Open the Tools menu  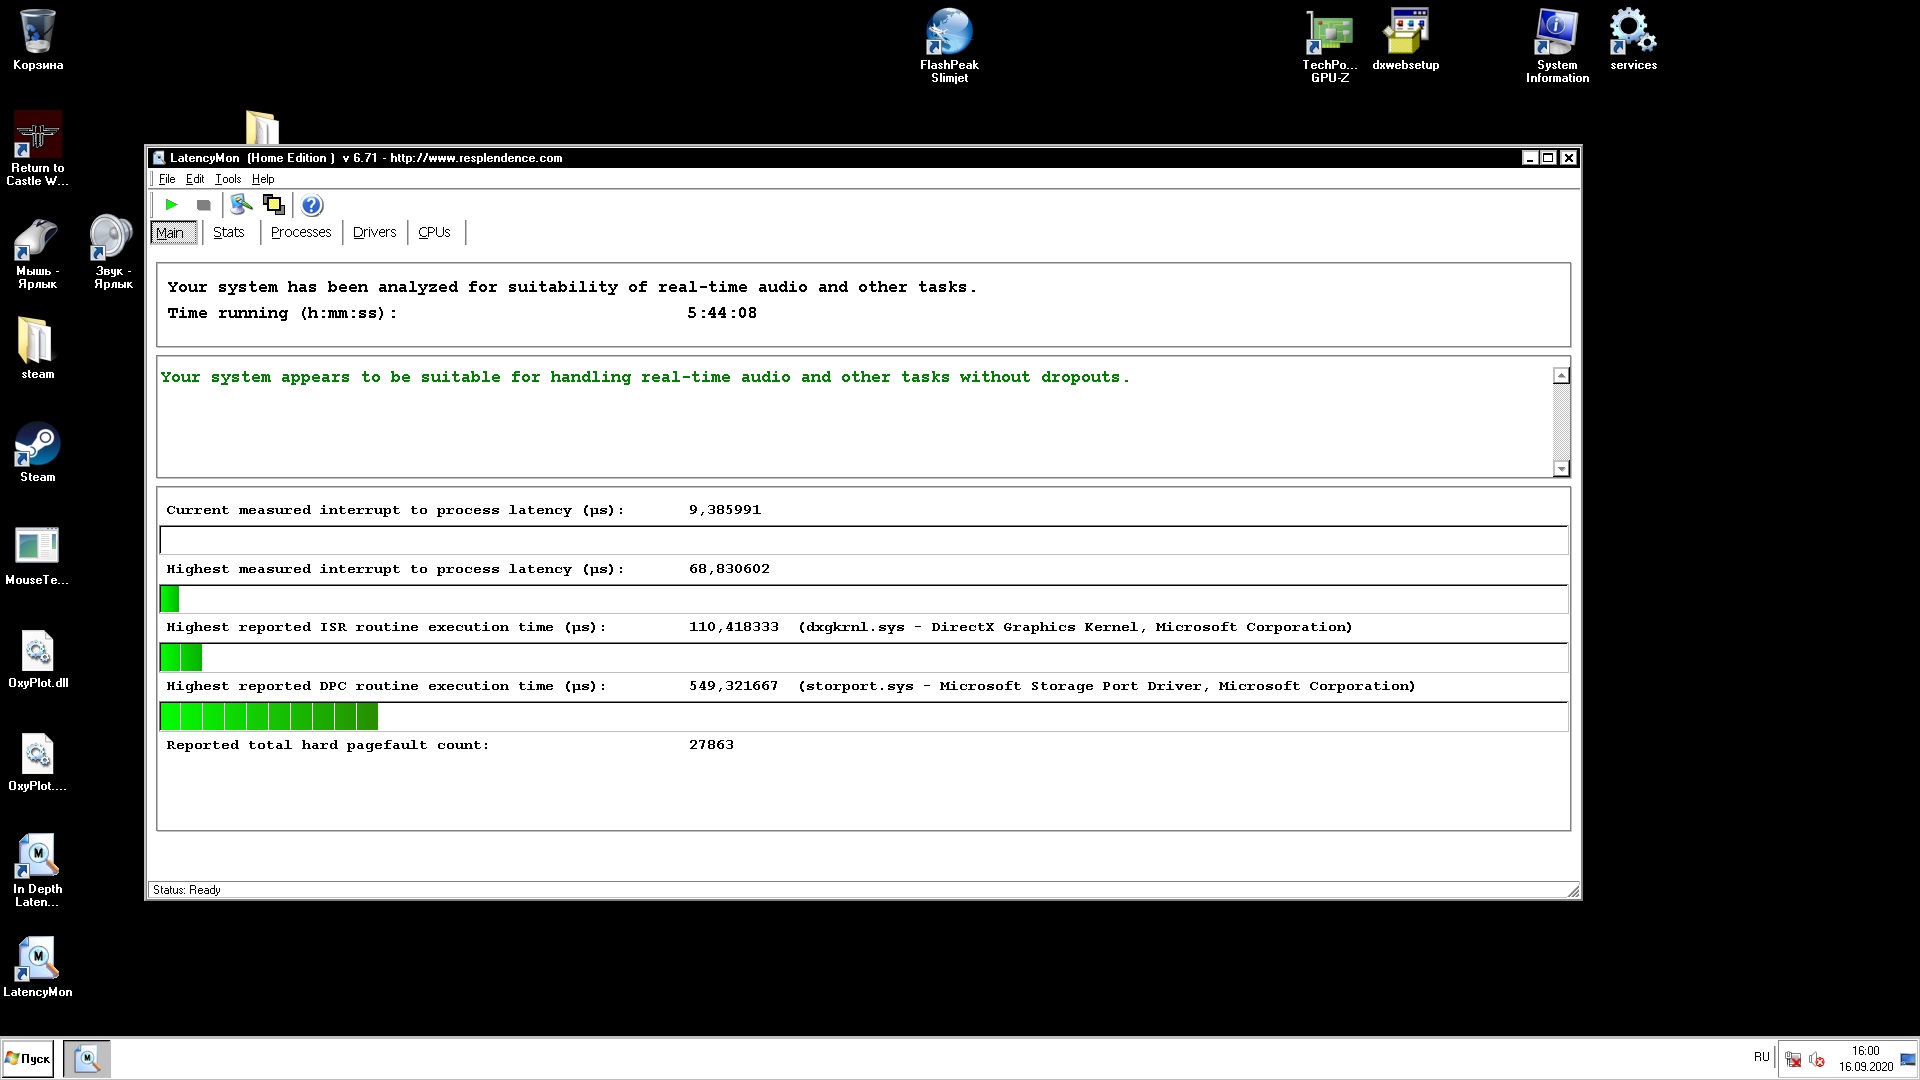228,179
